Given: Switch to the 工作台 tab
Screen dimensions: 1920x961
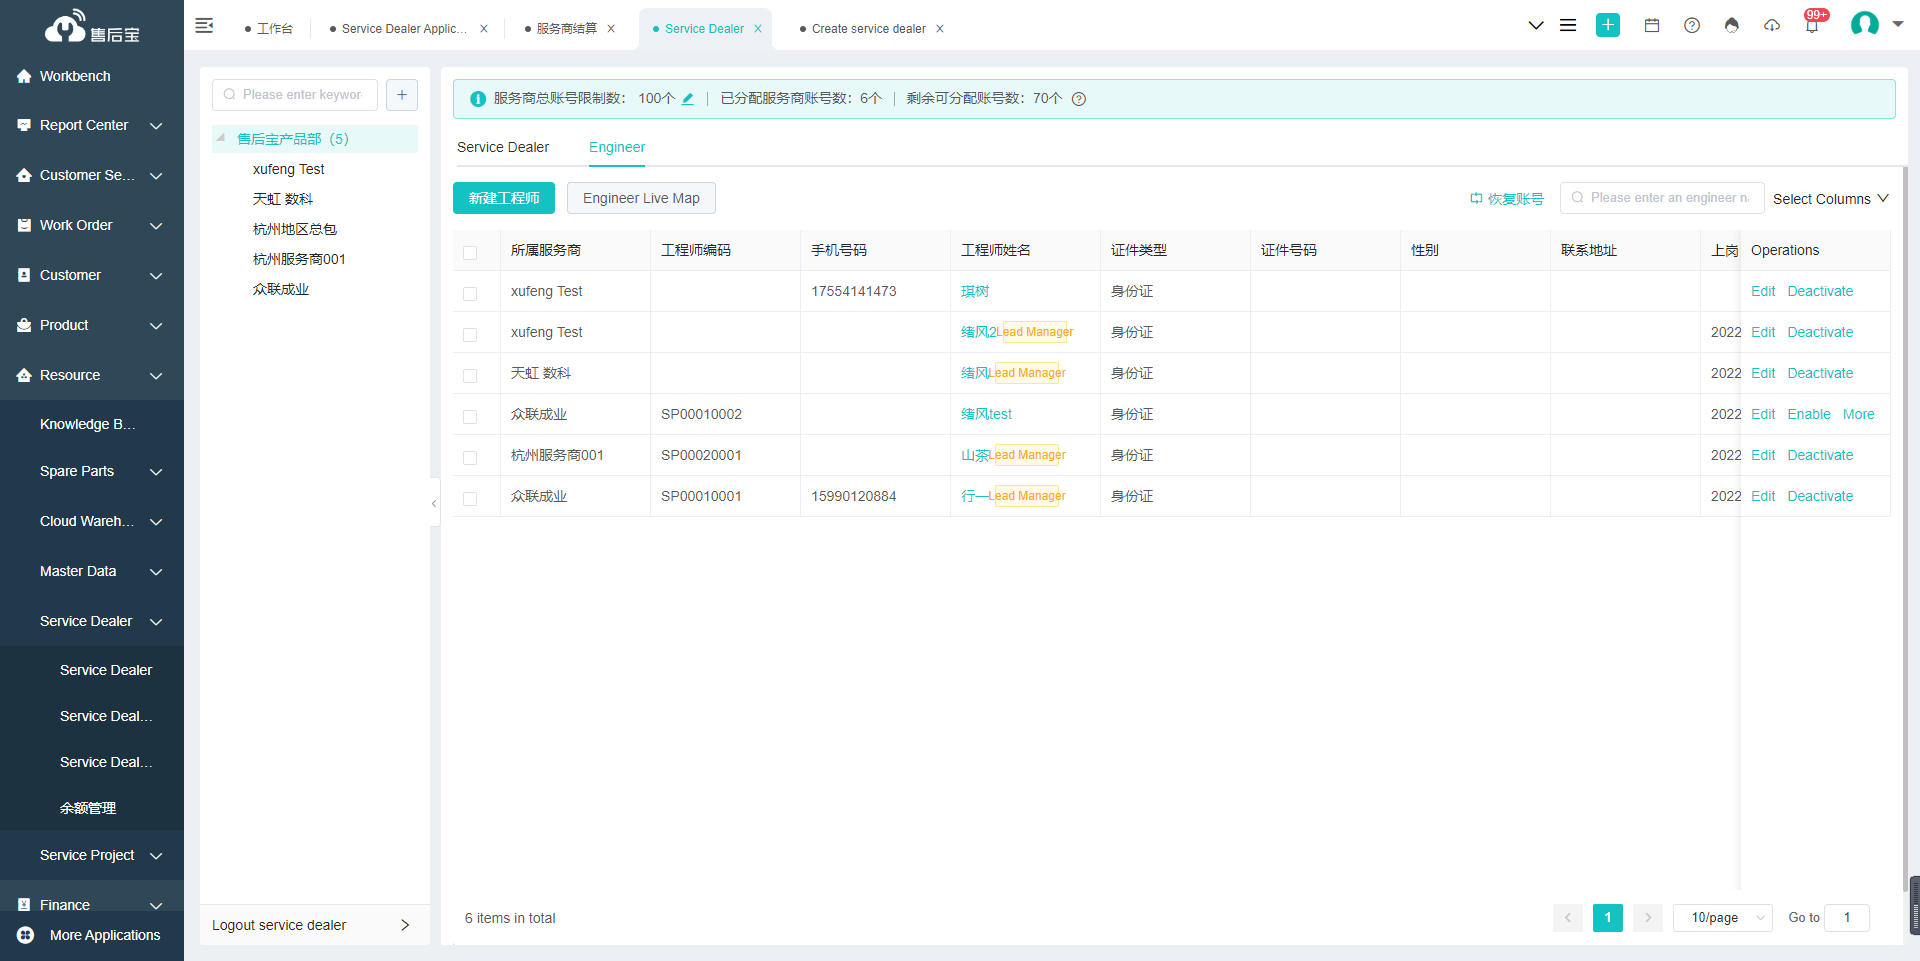Looking at the screenshot, I should tap(274, 29).
